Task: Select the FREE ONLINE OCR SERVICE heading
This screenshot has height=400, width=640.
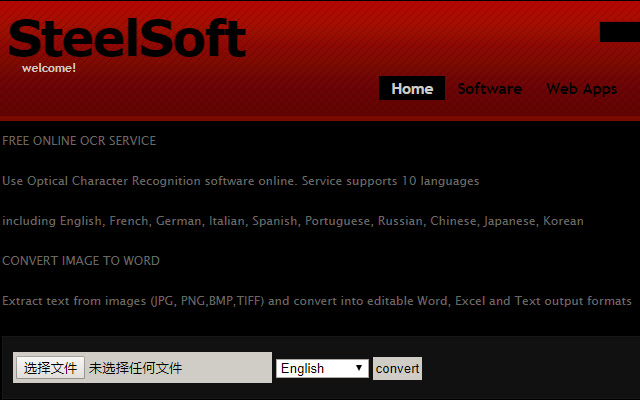Action: 79,141
